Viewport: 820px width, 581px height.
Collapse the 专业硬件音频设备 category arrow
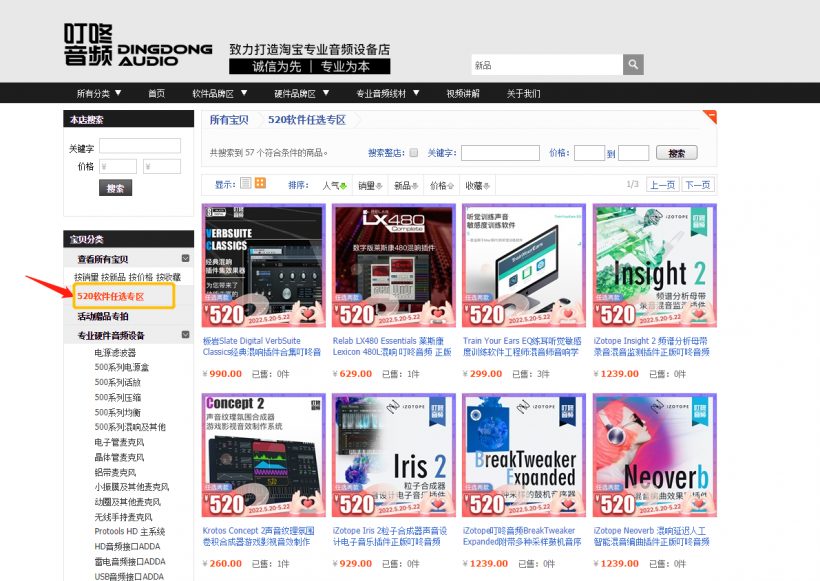pos(185,335)
